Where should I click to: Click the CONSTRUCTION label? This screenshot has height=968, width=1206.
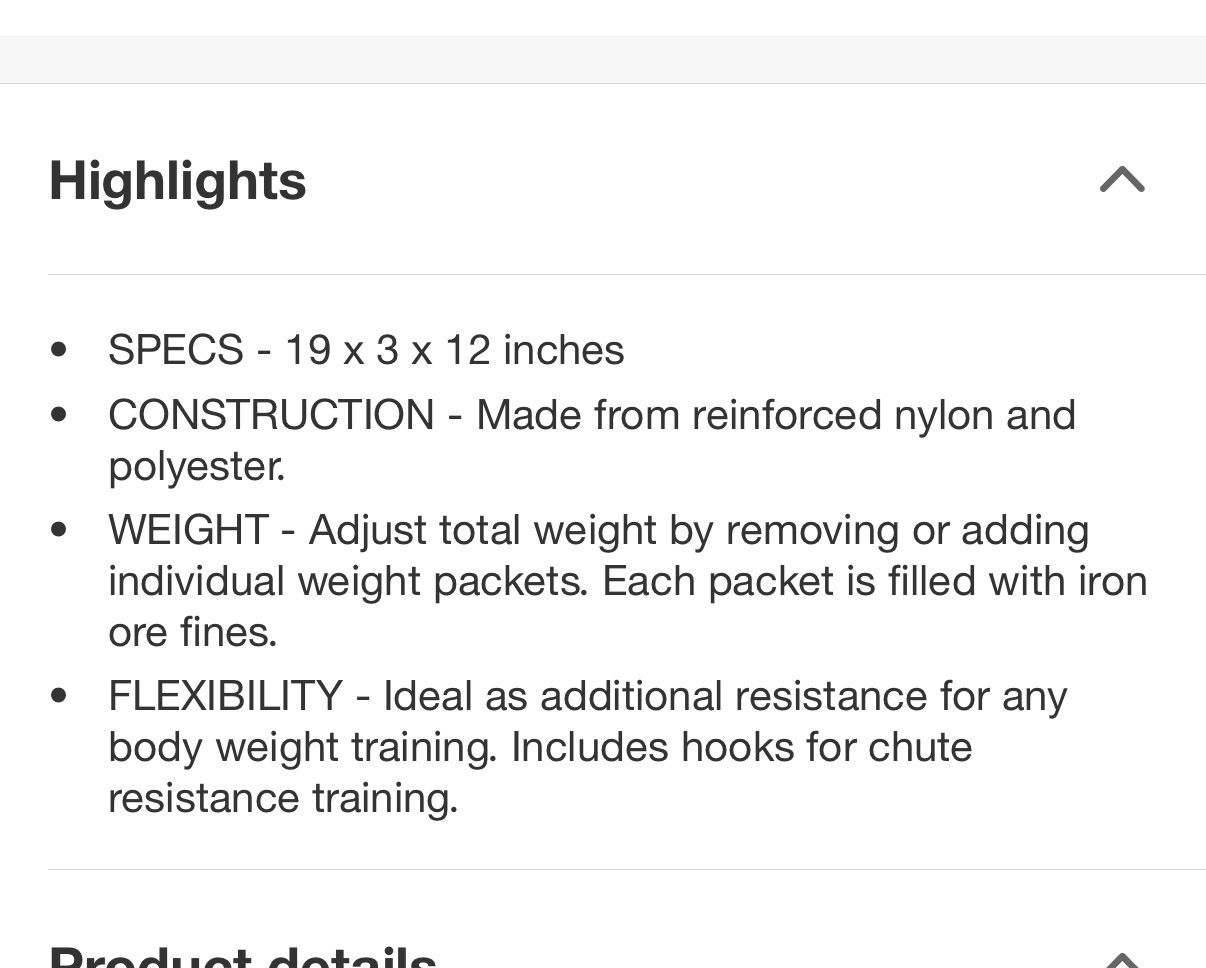pos(271,415)
